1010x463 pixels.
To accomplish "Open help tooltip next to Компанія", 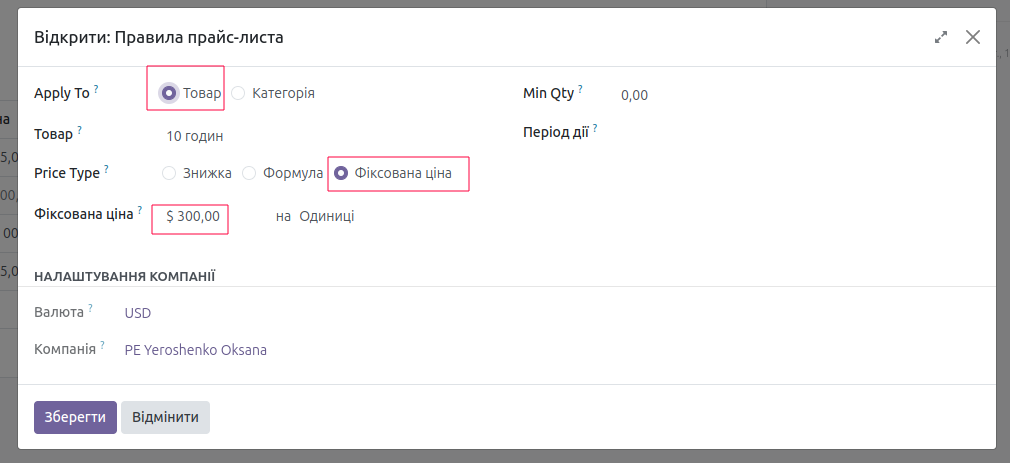I will (x=102, y=345).
